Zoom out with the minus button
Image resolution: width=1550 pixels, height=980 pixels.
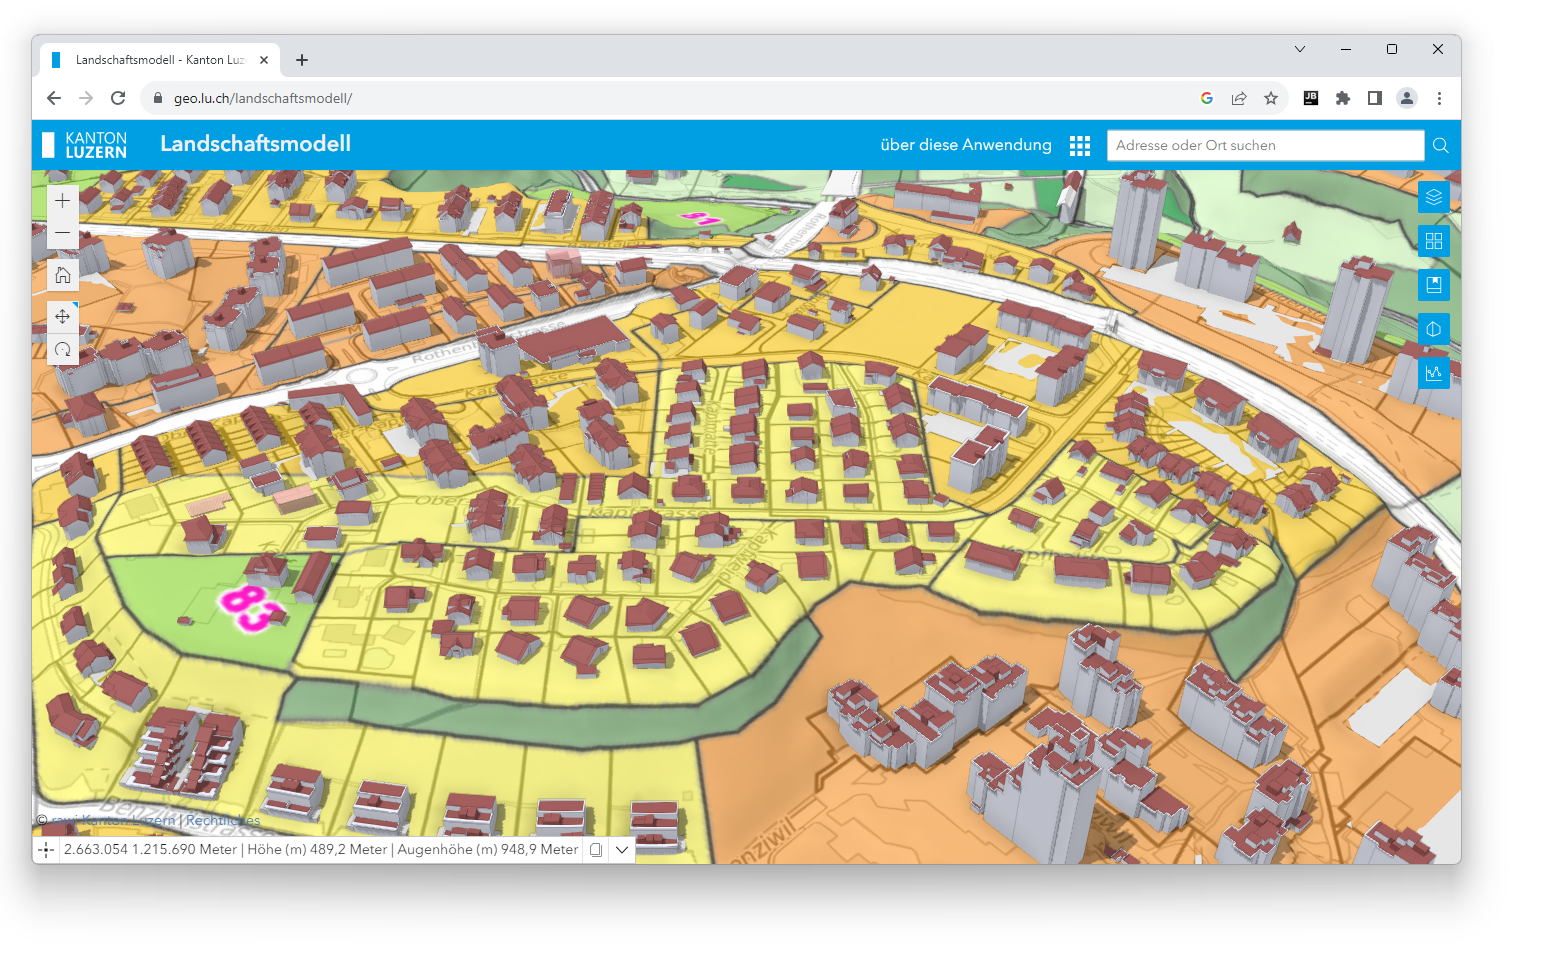[x=62, y=233]
